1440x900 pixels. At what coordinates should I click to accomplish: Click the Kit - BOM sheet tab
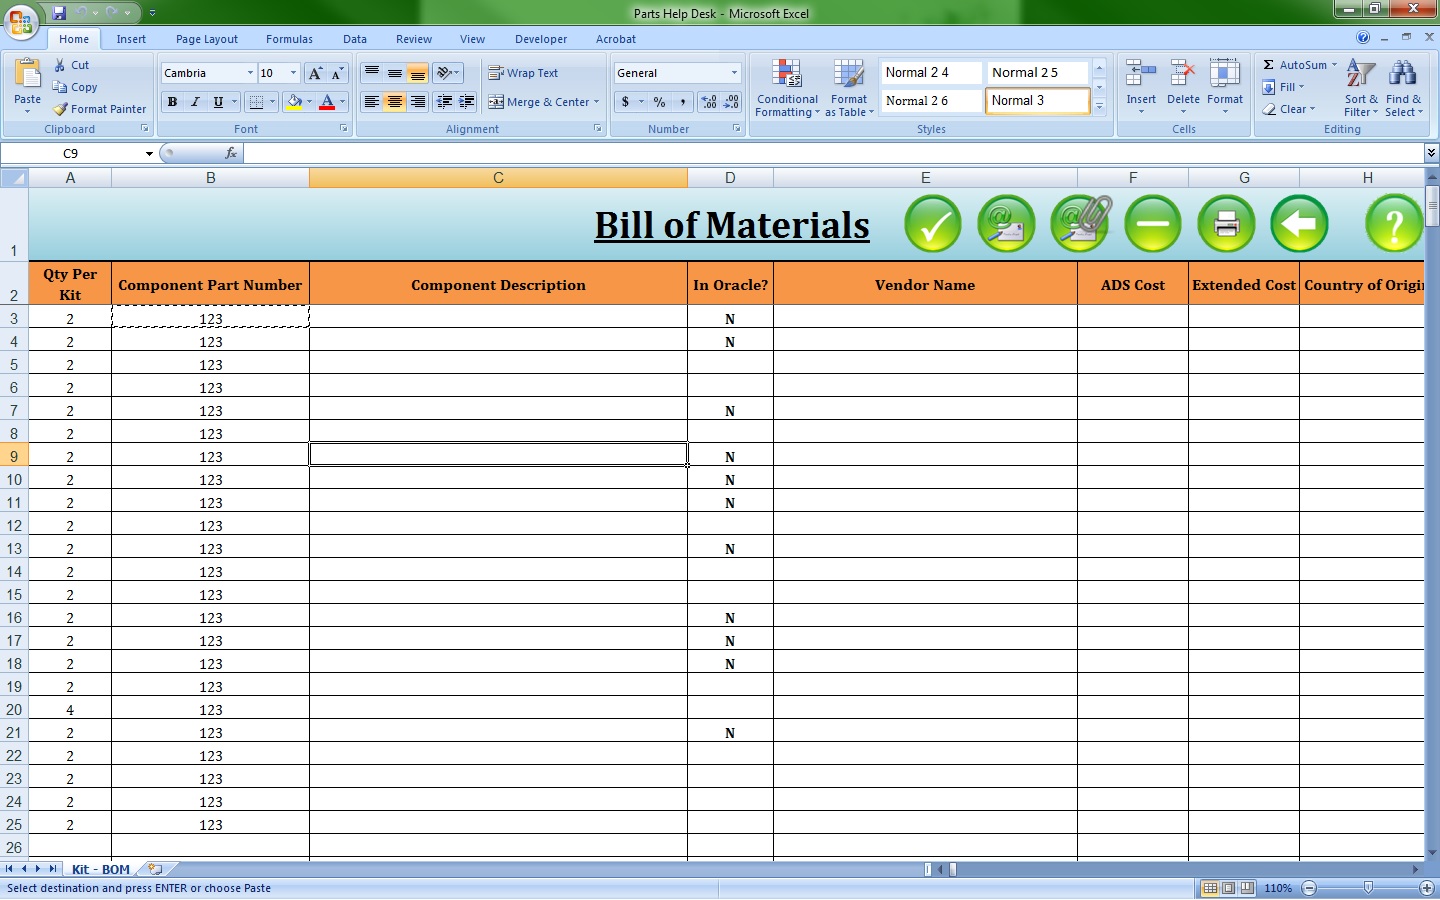101,869
